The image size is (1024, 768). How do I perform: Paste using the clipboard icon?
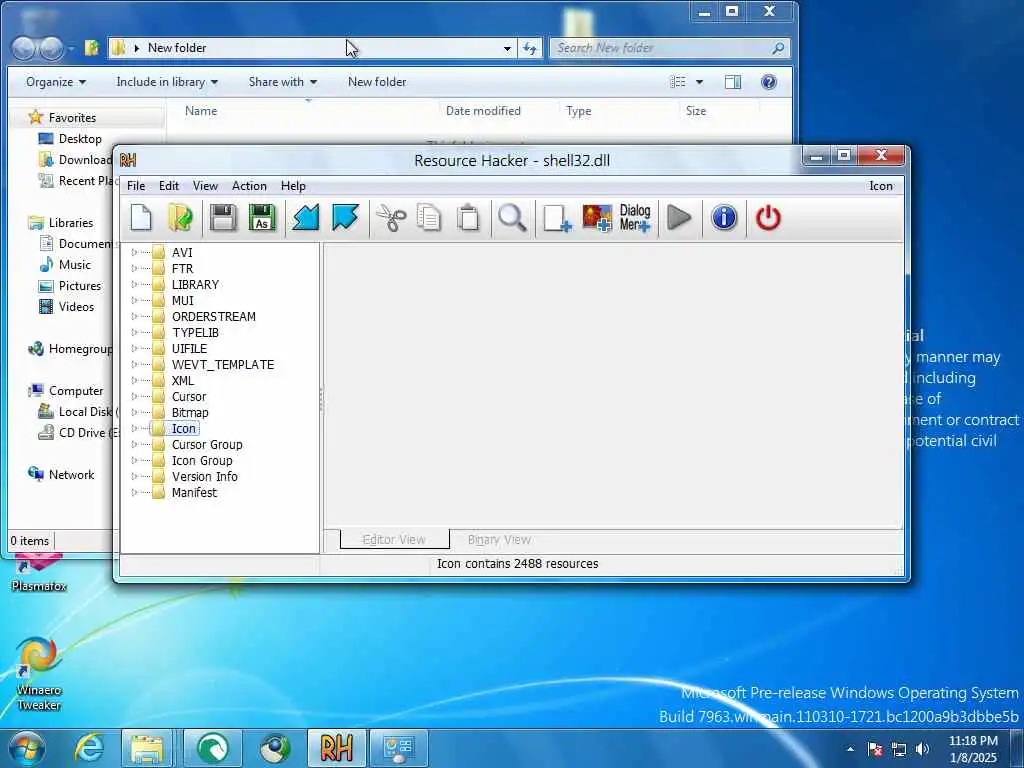tap(468, 218)
